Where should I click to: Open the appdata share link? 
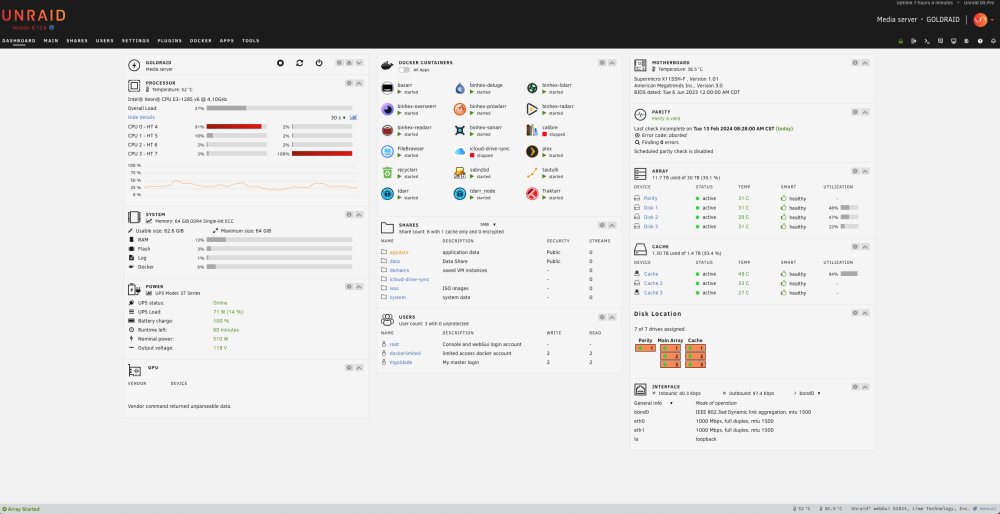399,252
